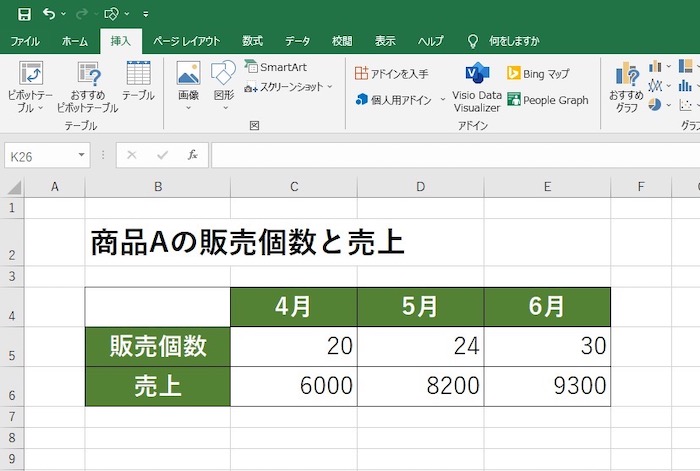Open the Undo history dropdown arrow

[63, 14]
